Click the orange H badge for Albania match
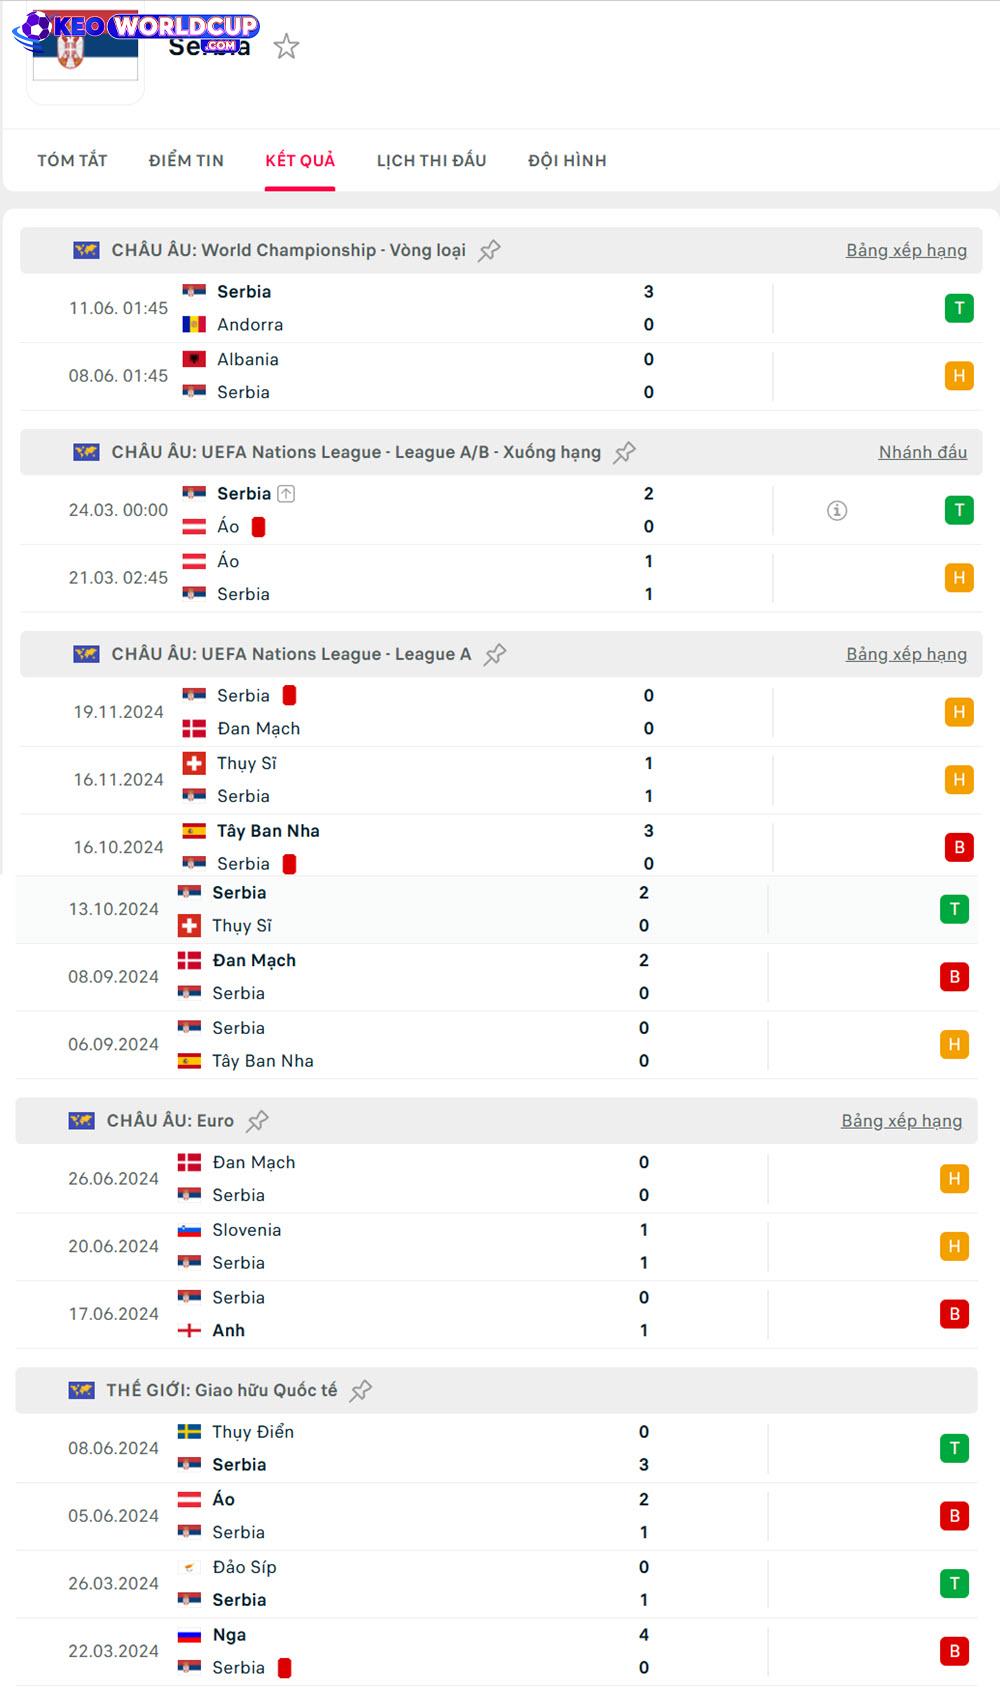The height and width of the screenshot is (1687, 1000). 959,376
